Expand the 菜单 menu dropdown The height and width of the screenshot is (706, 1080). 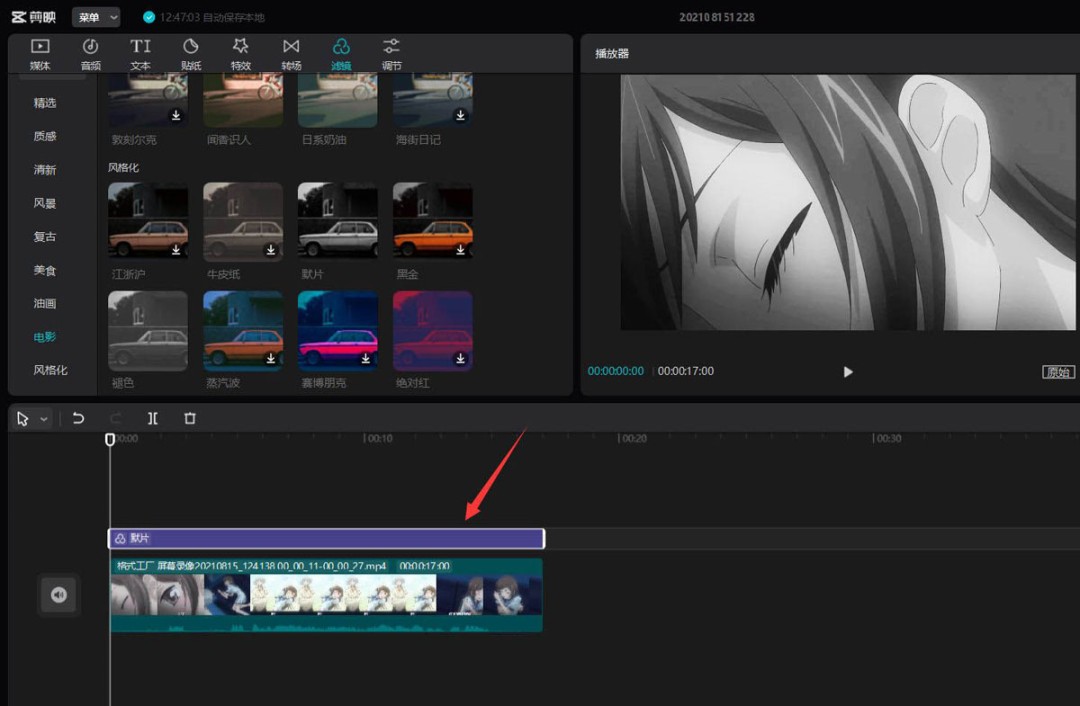pyautogui.click(x=96, y=17)
